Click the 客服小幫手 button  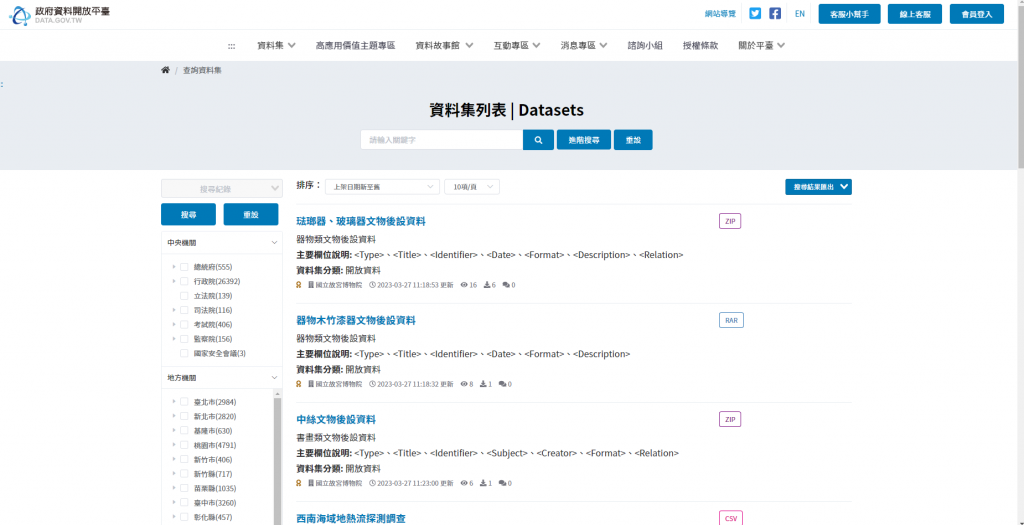click(849, 14)
